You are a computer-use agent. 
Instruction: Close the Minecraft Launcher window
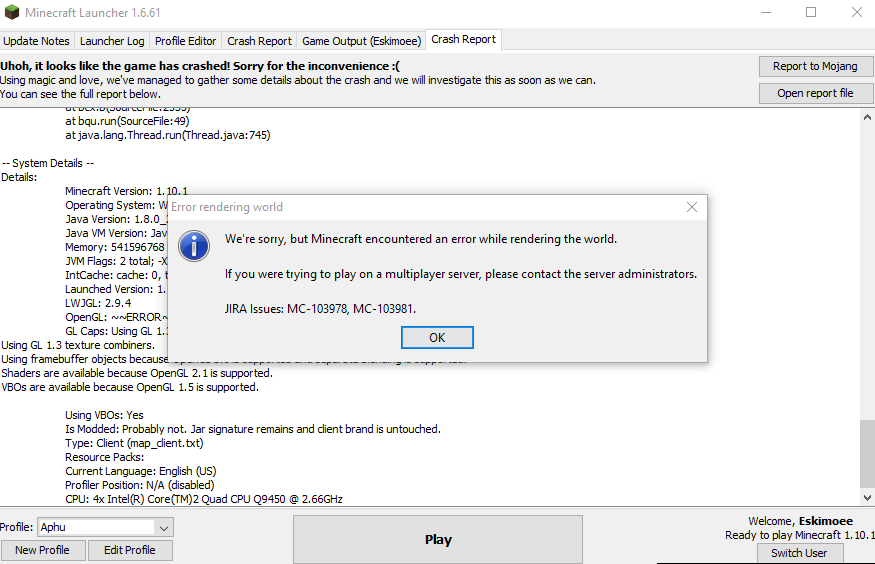pos(857,12)
